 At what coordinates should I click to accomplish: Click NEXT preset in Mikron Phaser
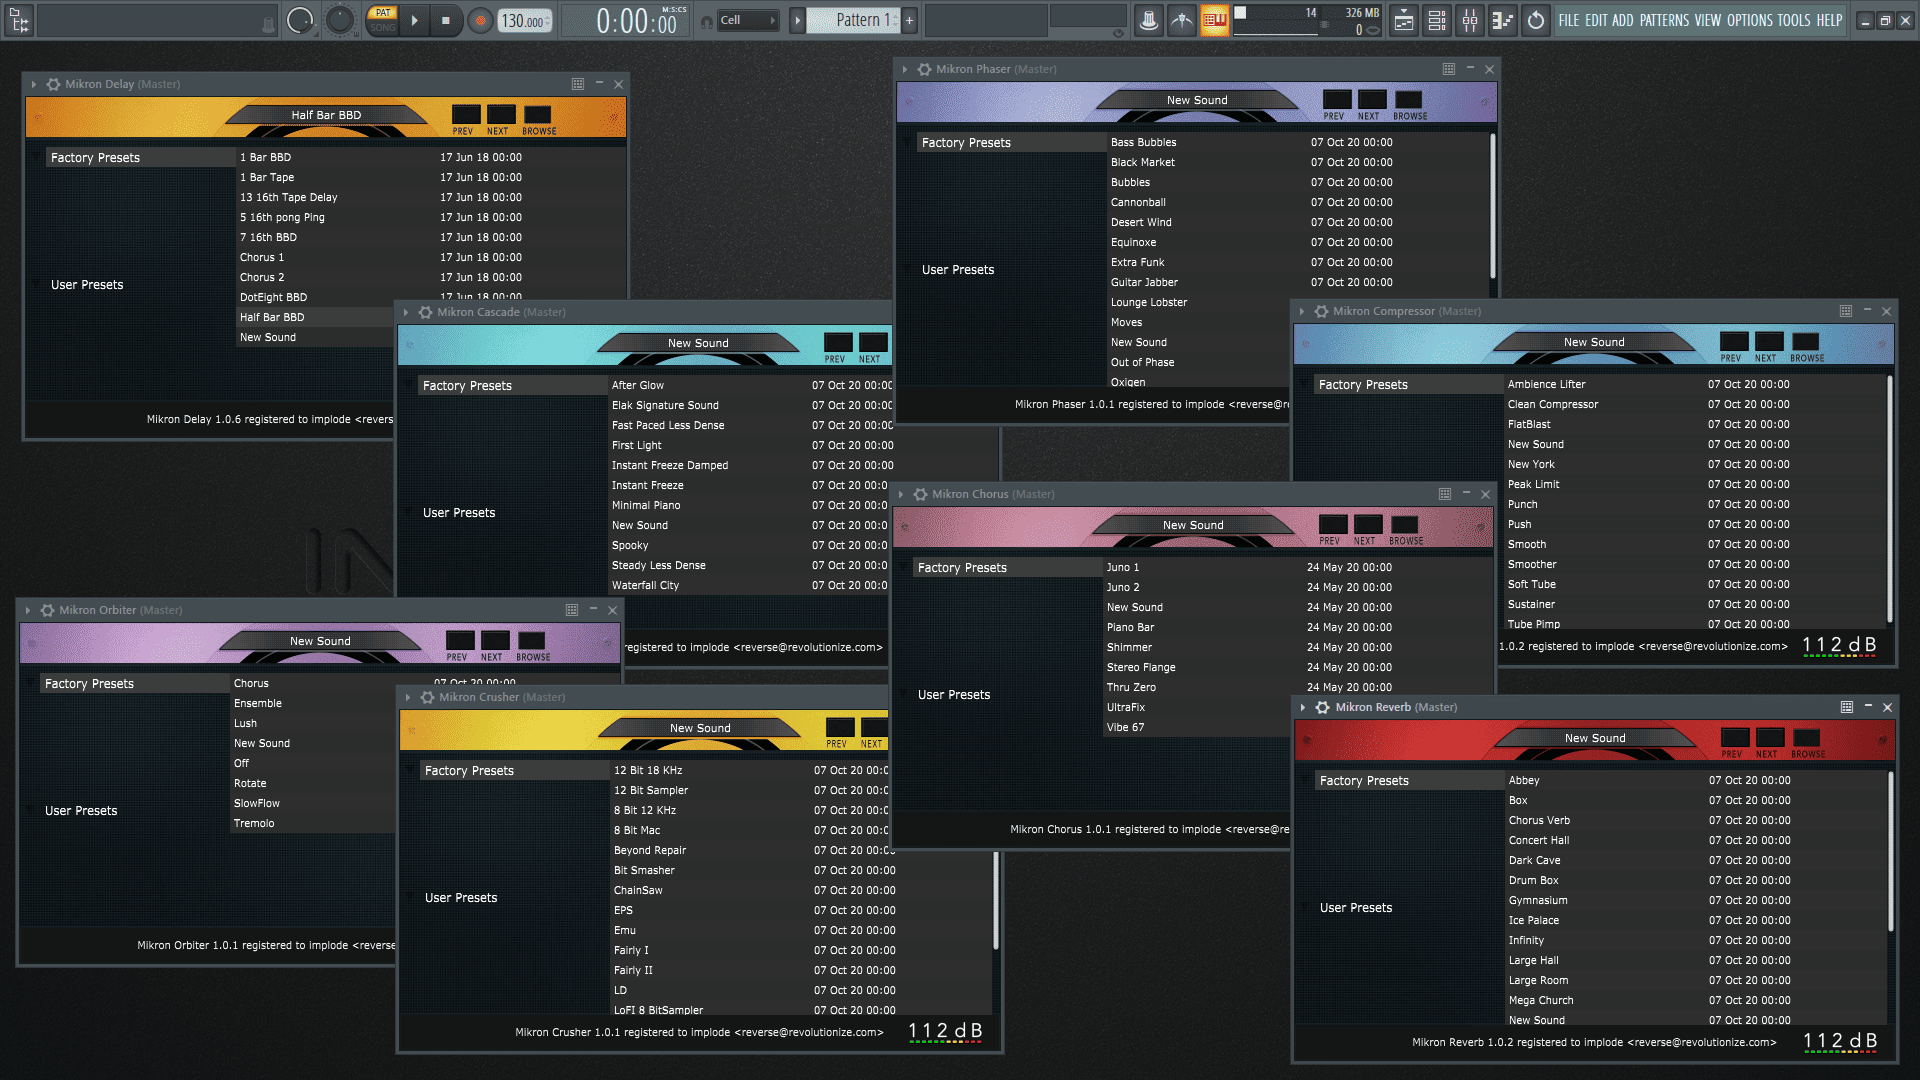[1372, 100]
